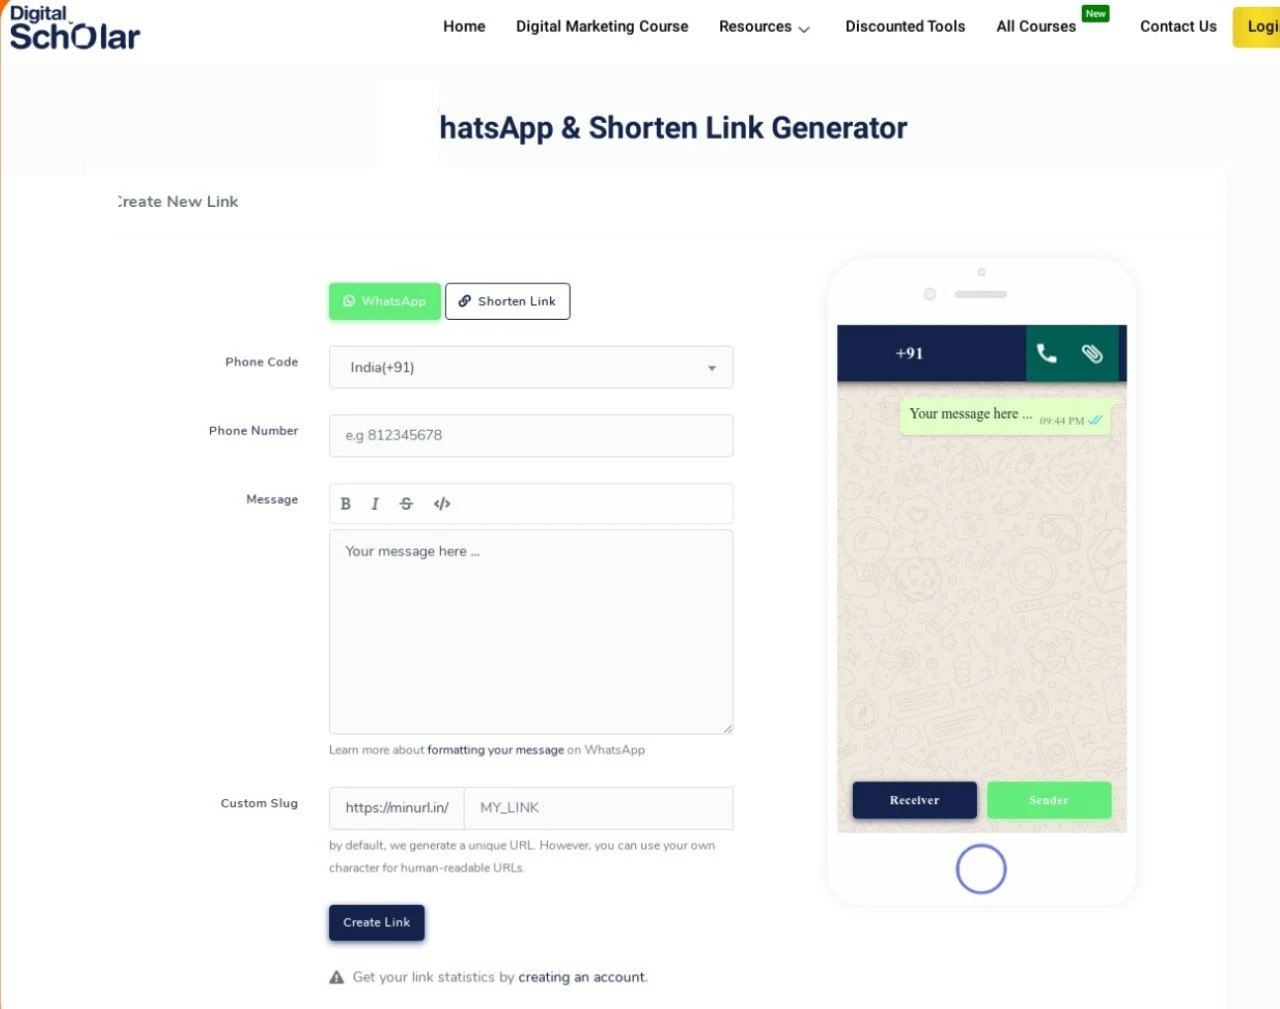Go to Discounted Tools page
Screen dimensions: 1280x1009
click(x=905, y=27)
